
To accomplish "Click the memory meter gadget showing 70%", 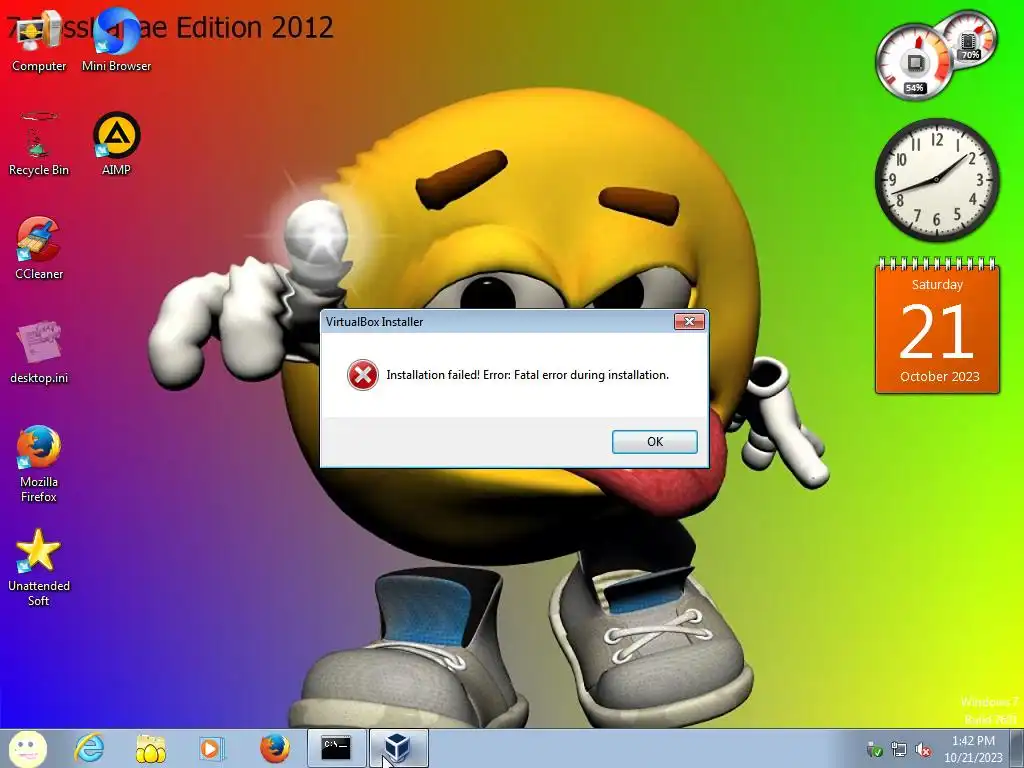I will pos(969,38).
